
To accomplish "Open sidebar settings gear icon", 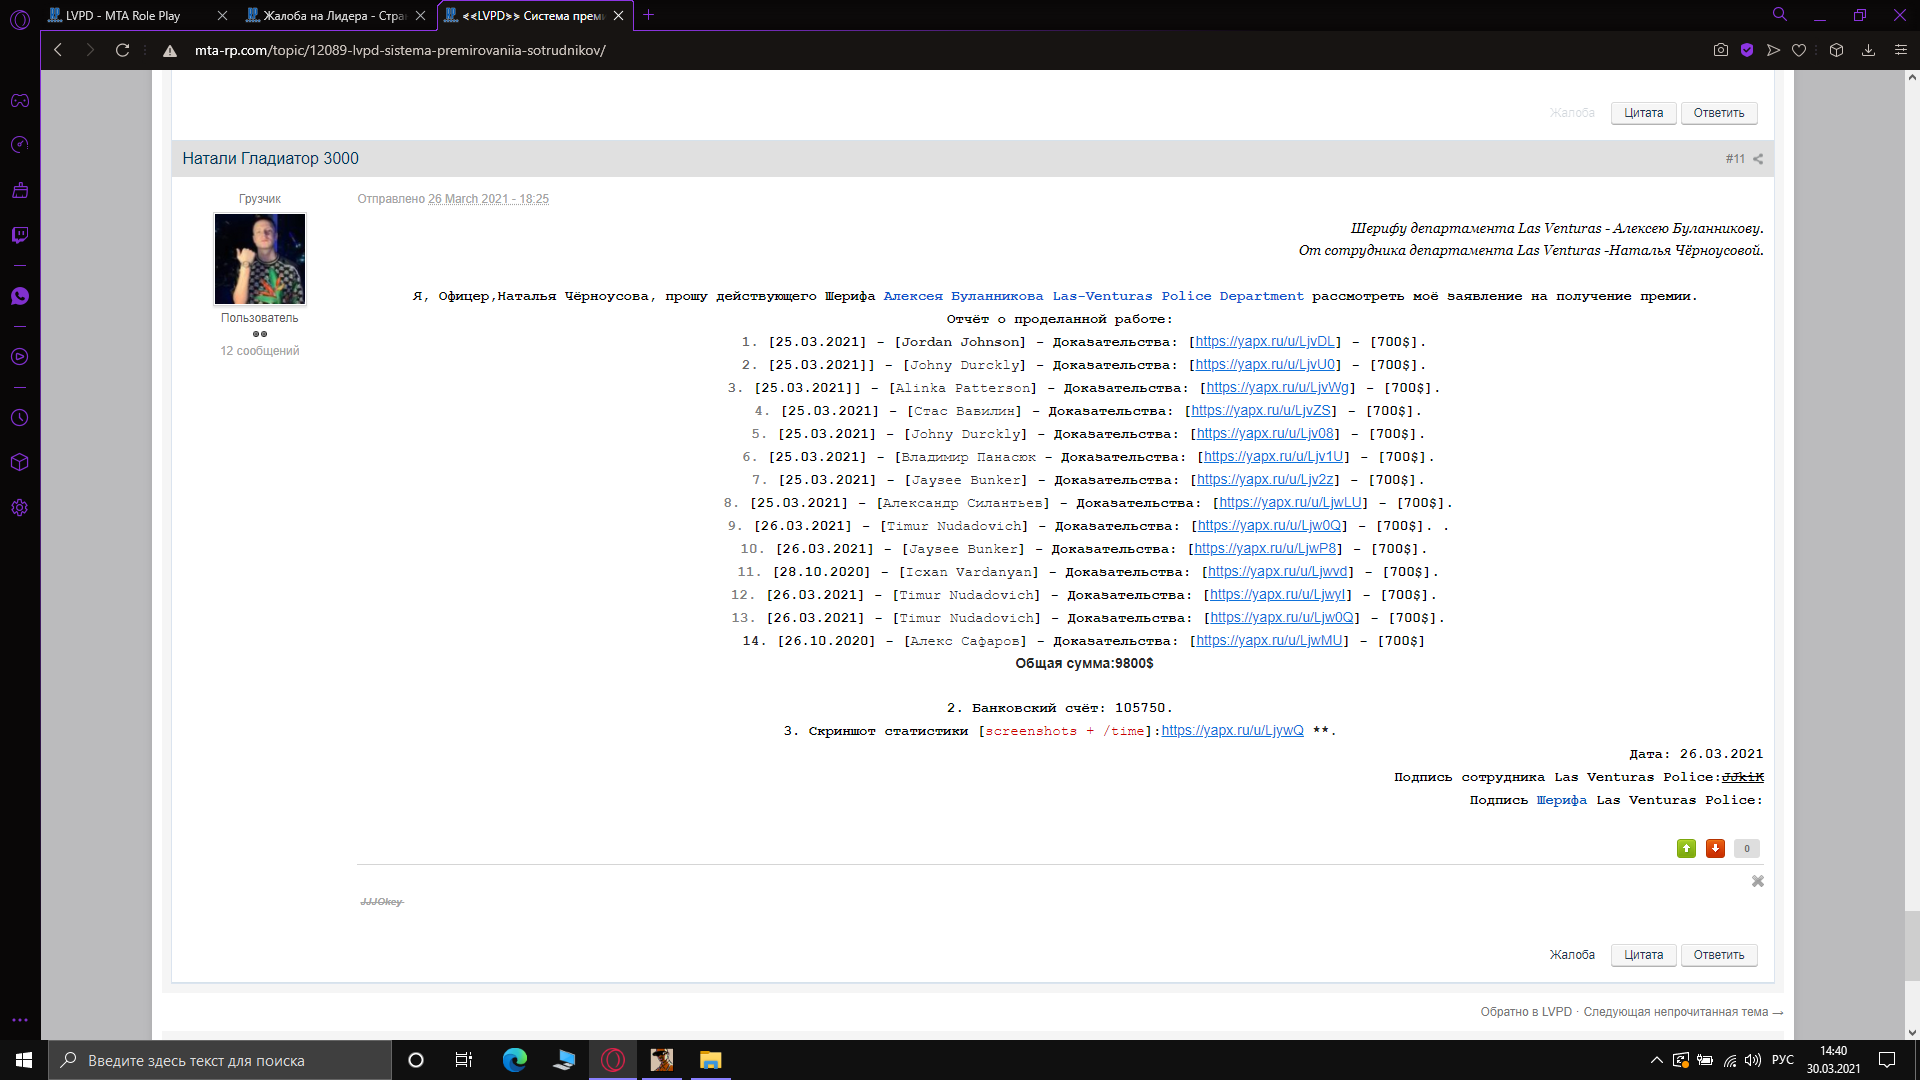I will [x=20, y=508].
